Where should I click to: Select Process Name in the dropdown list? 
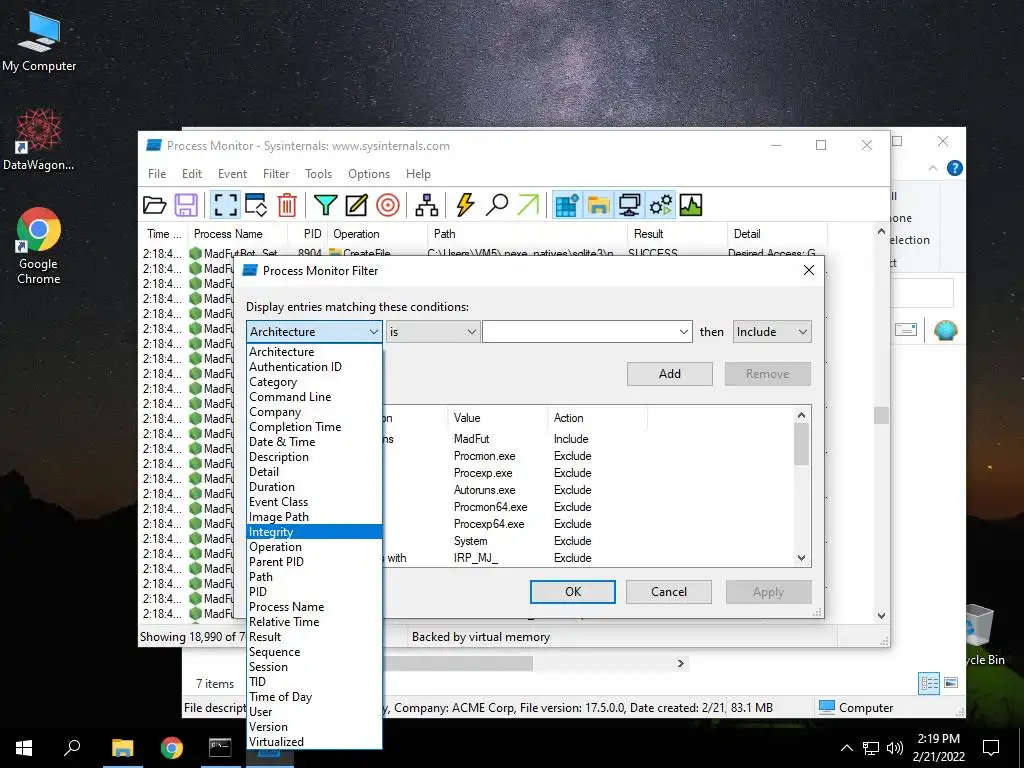coord(314,607)
